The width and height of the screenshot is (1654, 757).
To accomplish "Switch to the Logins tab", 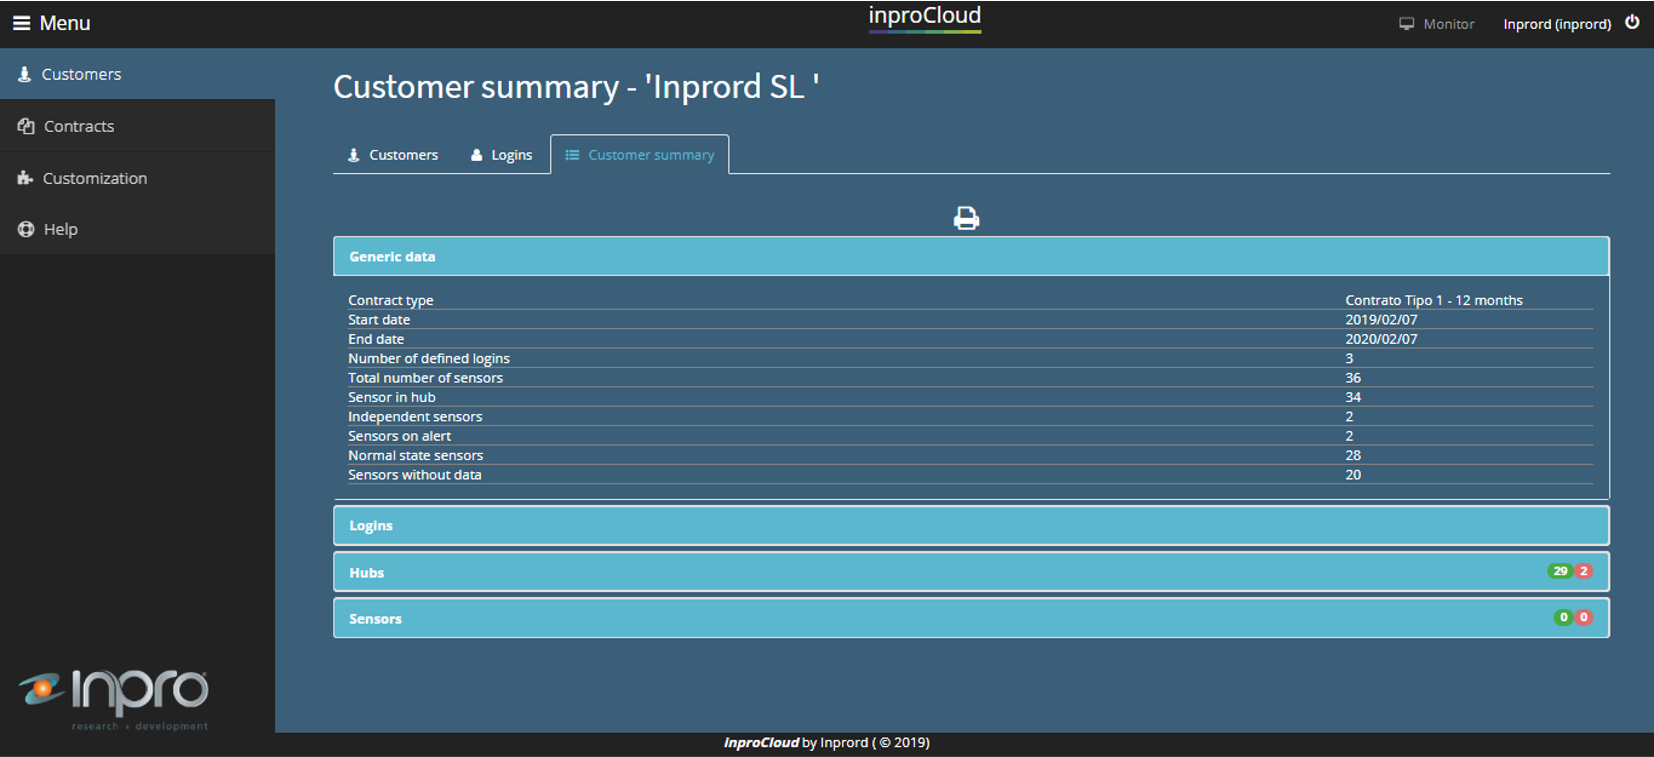I will (x=501, y=155).
